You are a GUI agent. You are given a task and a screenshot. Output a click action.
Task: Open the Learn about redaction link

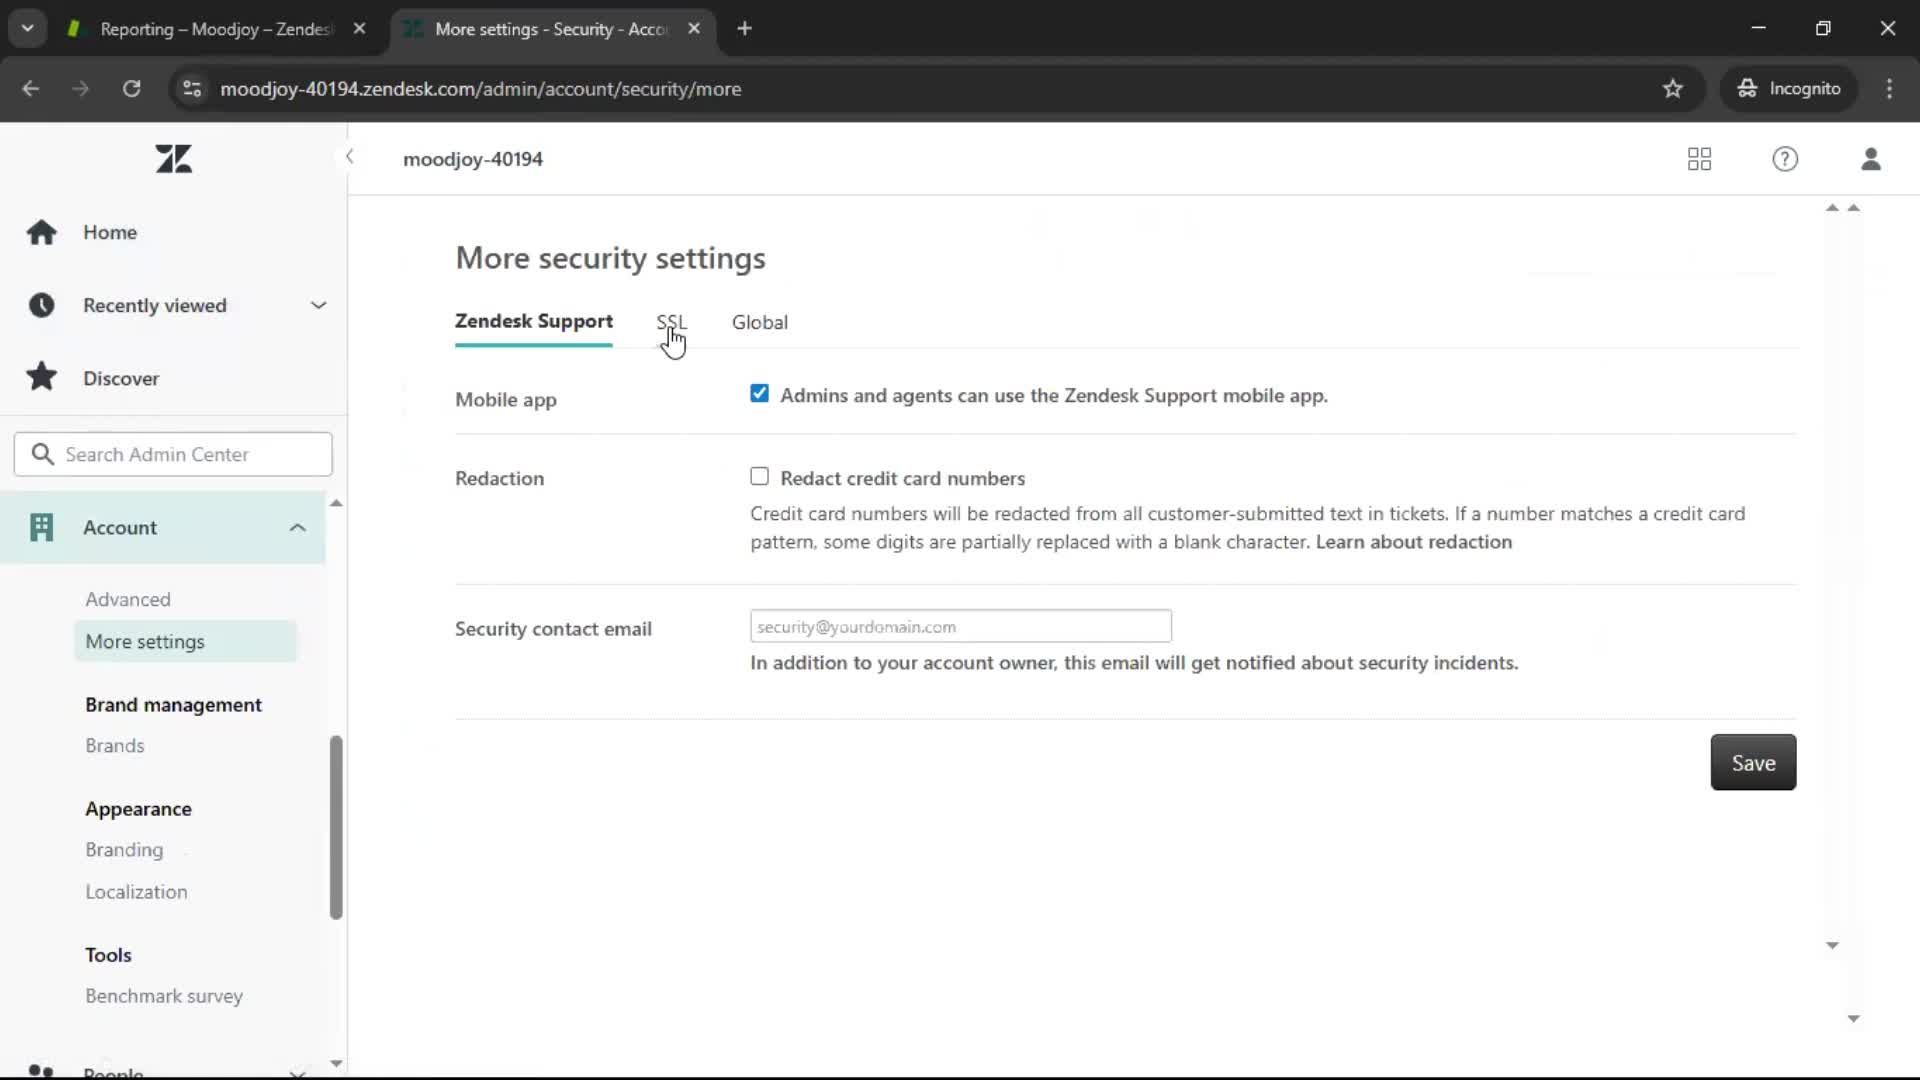pos(1413,541)
